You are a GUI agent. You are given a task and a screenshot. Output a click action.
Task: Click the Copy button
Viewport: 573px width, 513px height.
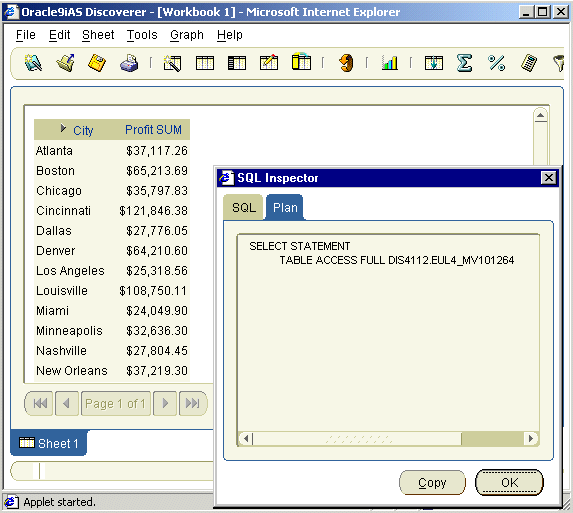pyautogui.click(x=432, y=483)
